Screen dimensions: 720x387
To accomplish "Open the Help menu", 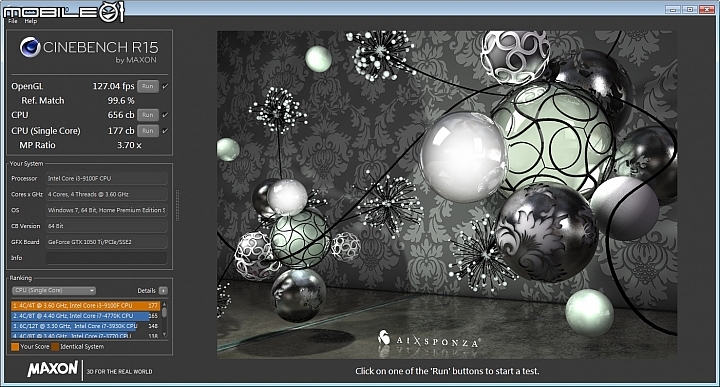I will pyautogui.click(x=31, y=21).
